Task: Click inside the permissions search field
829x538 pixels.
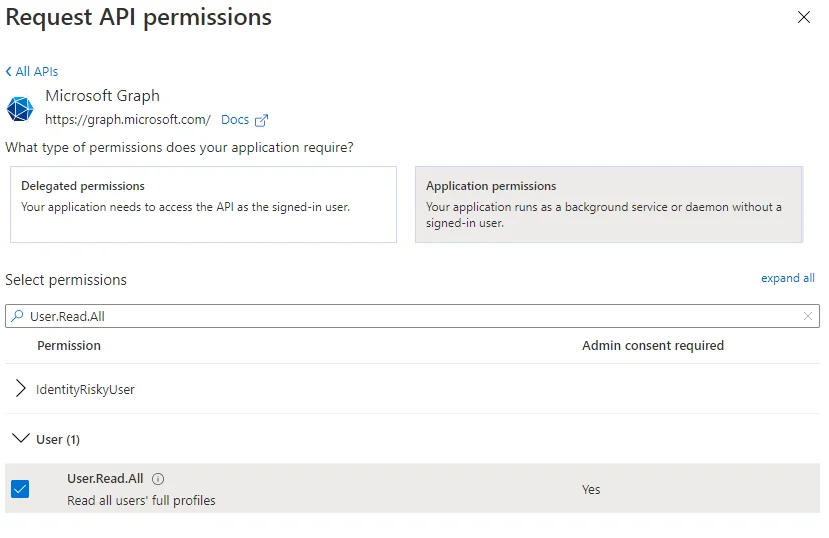Action: click(x=400, y=316)
